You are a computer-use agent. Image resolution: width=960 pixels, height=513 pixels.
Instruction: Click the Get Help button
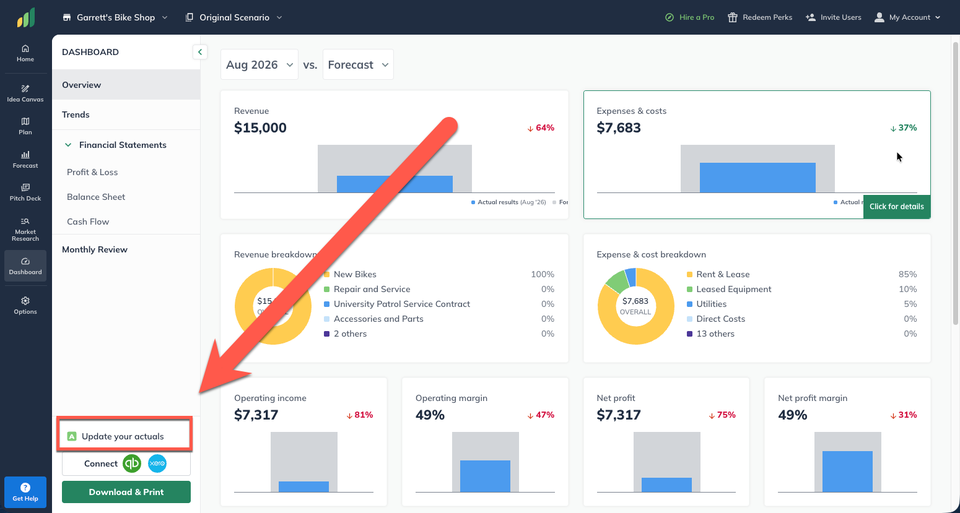(25, 492)
